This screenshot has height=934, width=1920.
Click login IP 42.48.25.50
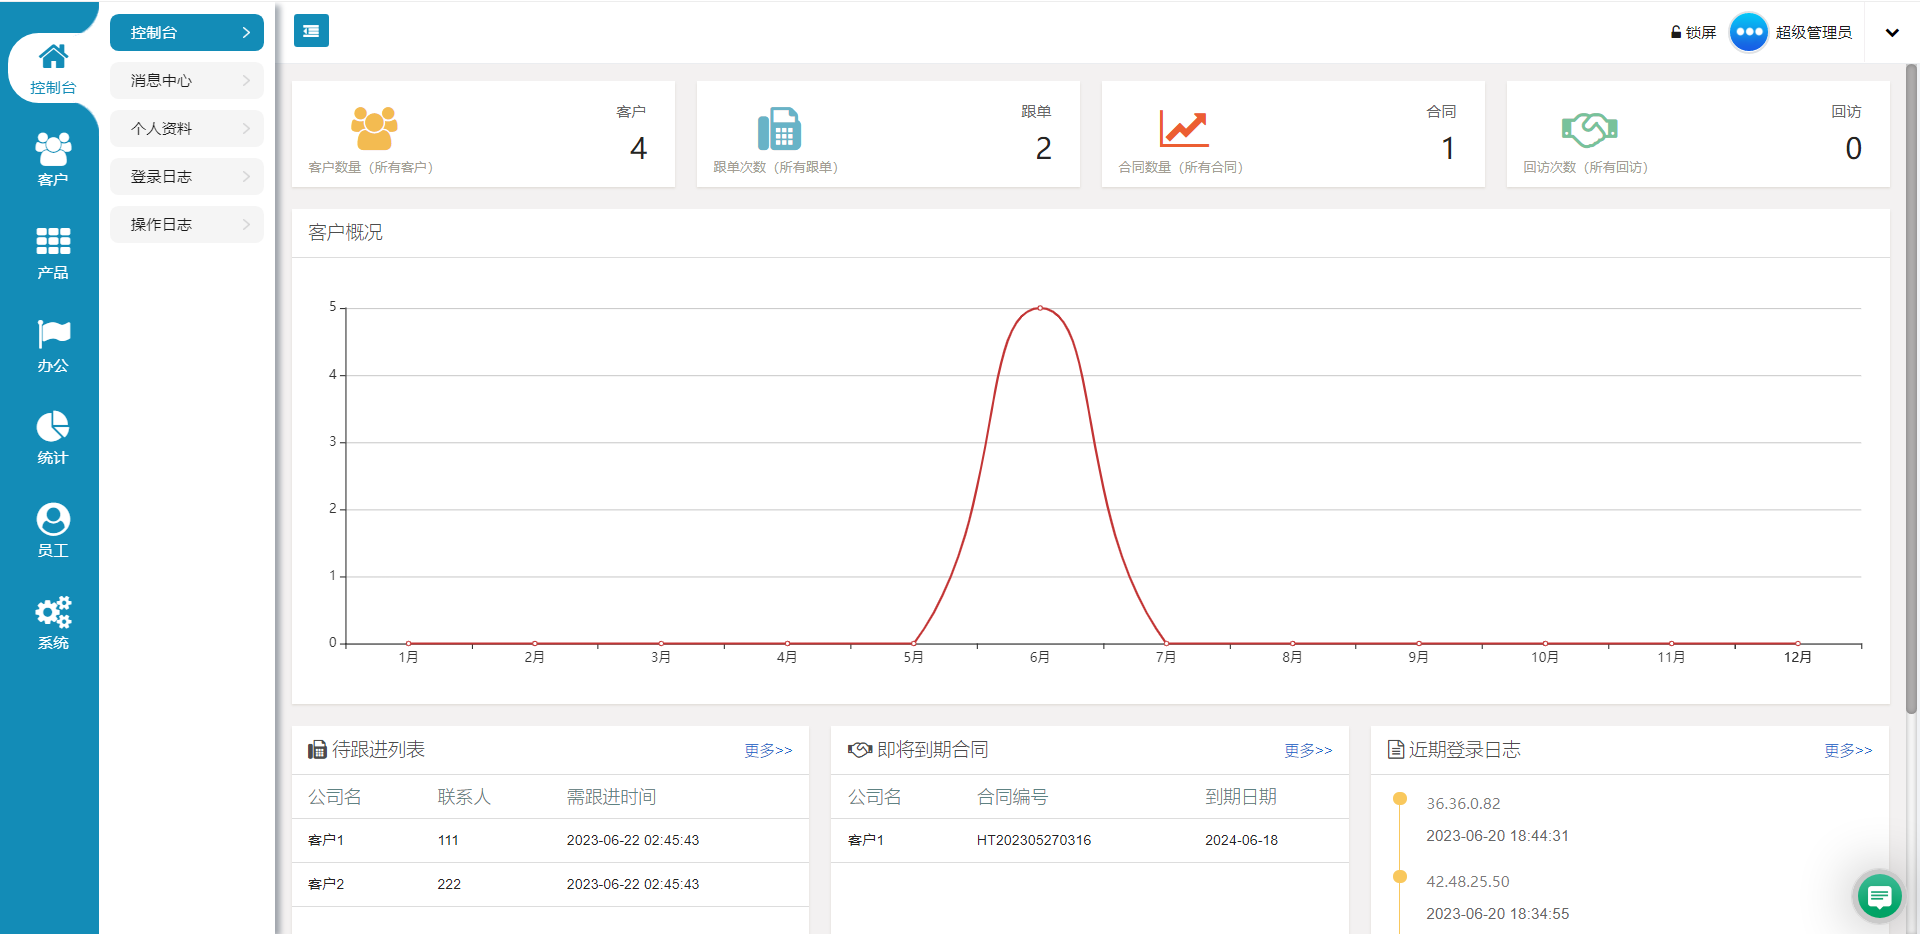(x=1467, y=882)
